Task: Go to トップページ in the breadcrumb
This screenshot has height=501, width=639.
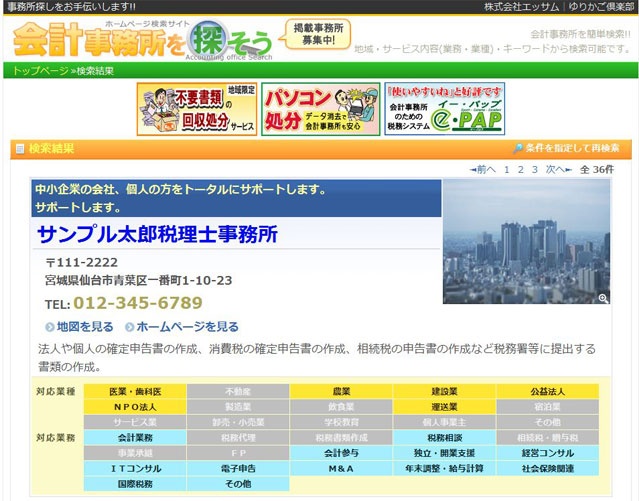Action: (x=41, y=71)
